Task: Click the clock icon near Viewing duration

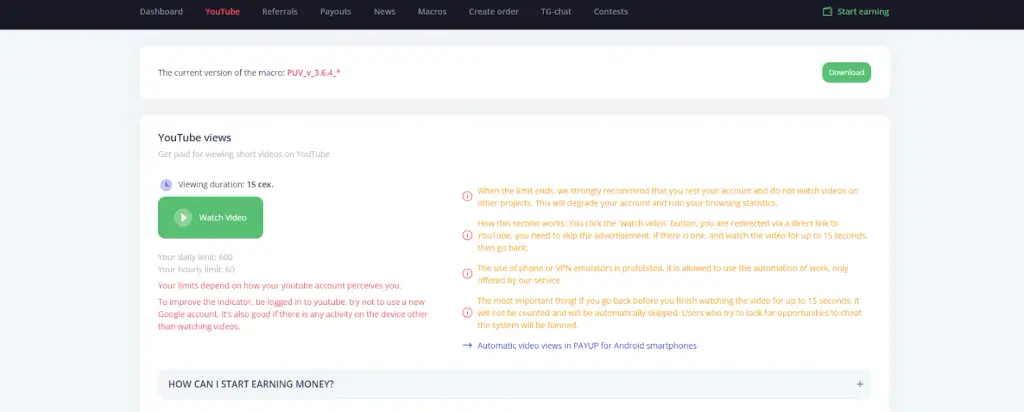Action: pos(166,185)
